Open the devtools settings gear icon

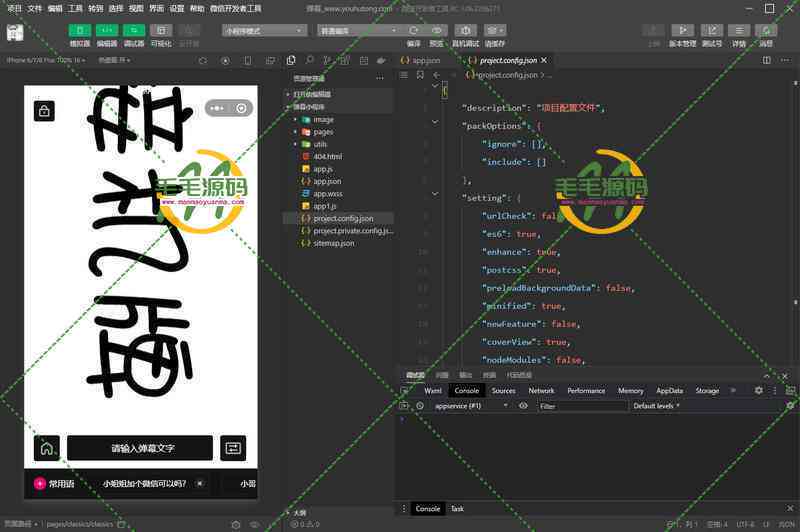[x=759, y=390]
